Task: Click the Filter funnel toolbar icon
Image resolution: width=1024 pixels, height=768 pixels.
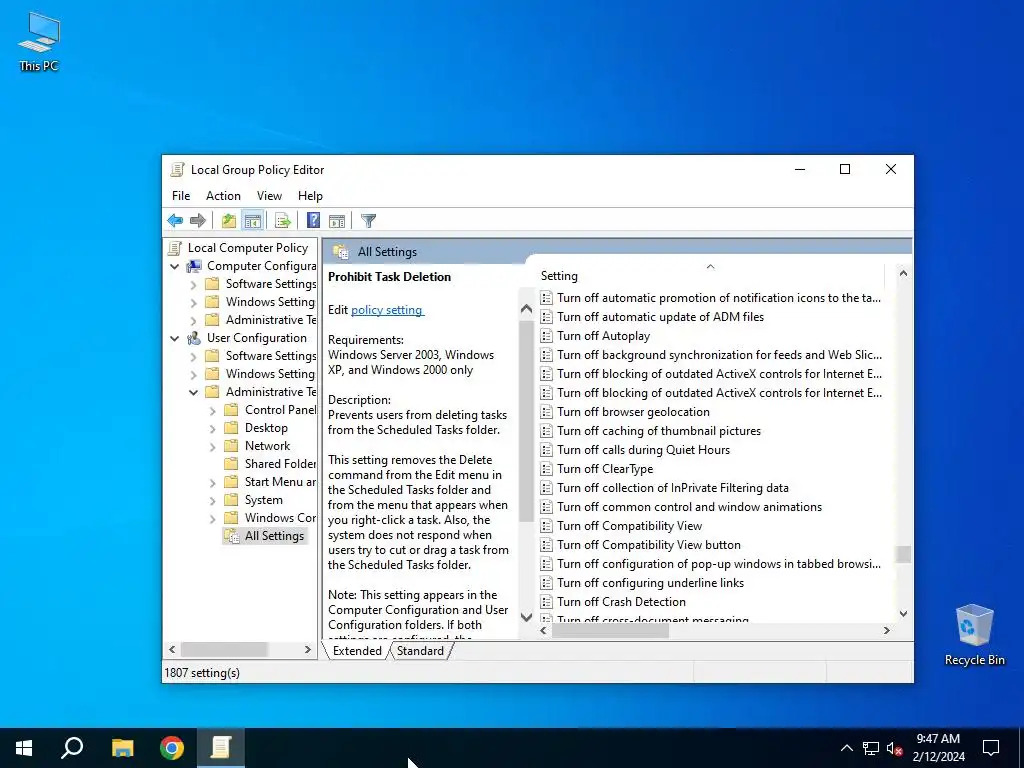Action: [368, 221]
